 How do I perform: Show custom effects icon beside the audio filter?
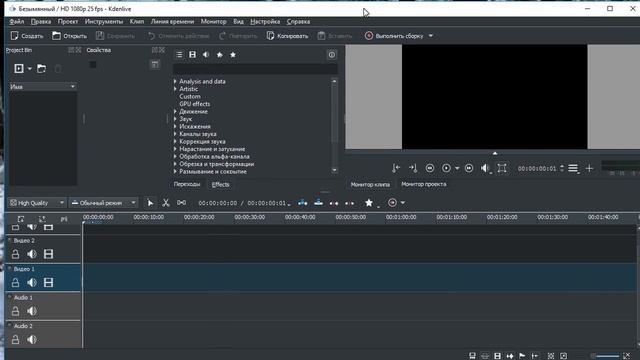point(220,55)
